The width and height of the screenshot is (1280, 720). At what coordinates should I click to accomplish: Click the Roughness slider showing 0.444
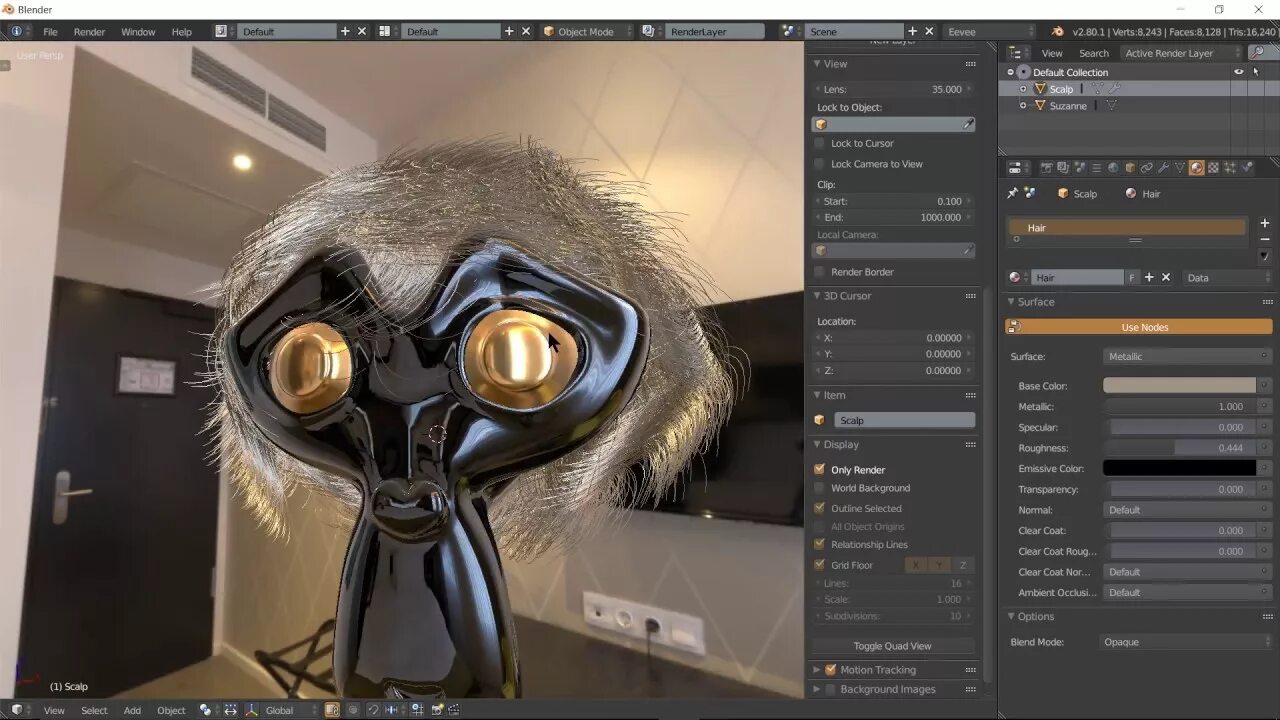click(x=1179, y=448)
